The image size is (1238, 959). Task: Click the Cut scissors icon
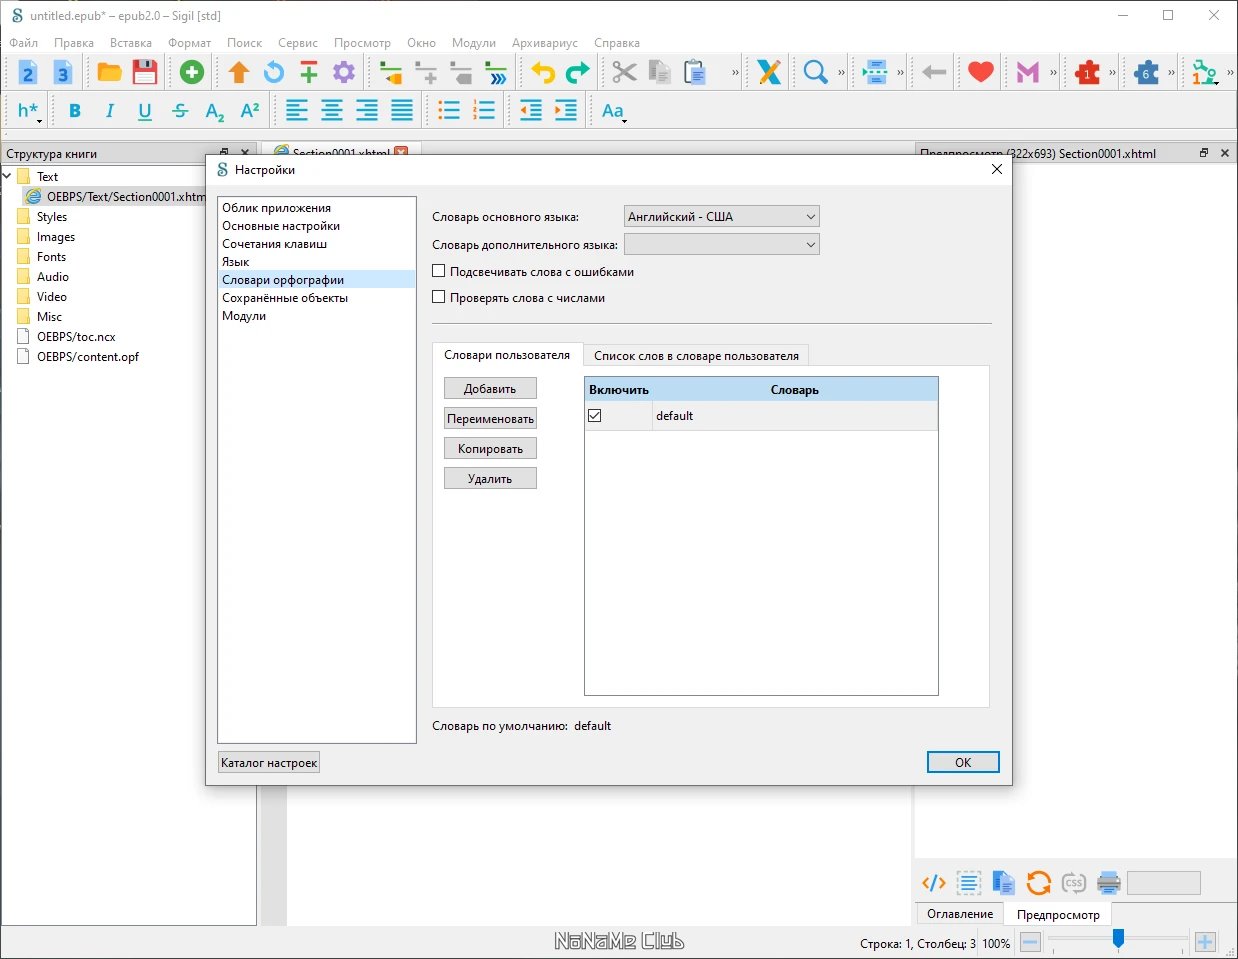[x=624, y=72]
